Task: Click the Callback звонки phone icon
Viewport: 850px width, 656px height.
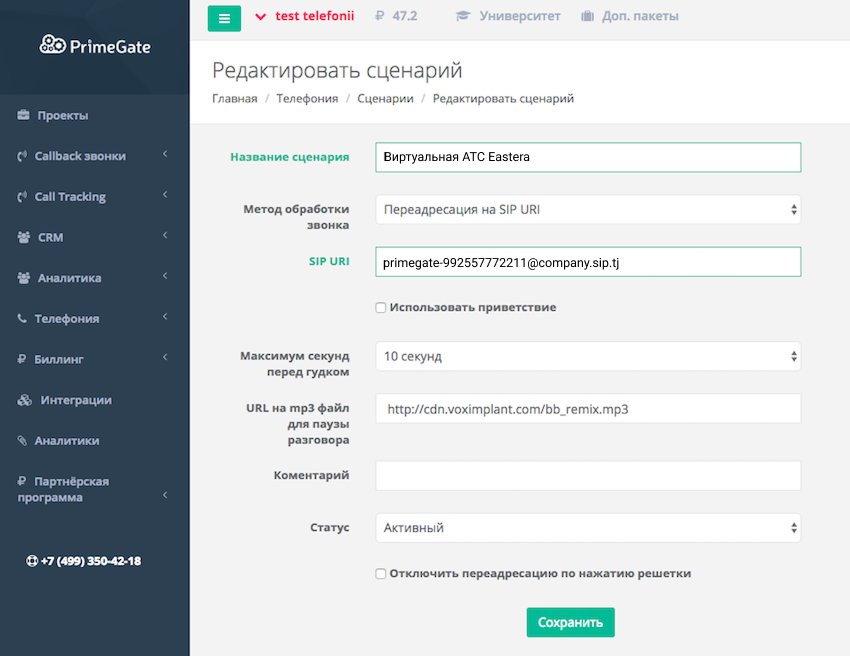Action: point(22,156)
